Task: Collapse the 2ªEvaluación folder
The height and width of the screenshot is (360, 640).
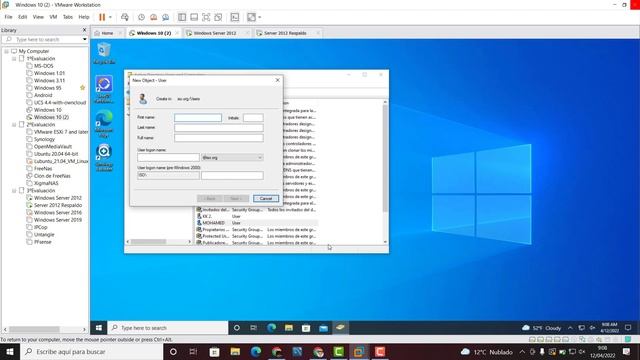Action: (x=14, y=124)
